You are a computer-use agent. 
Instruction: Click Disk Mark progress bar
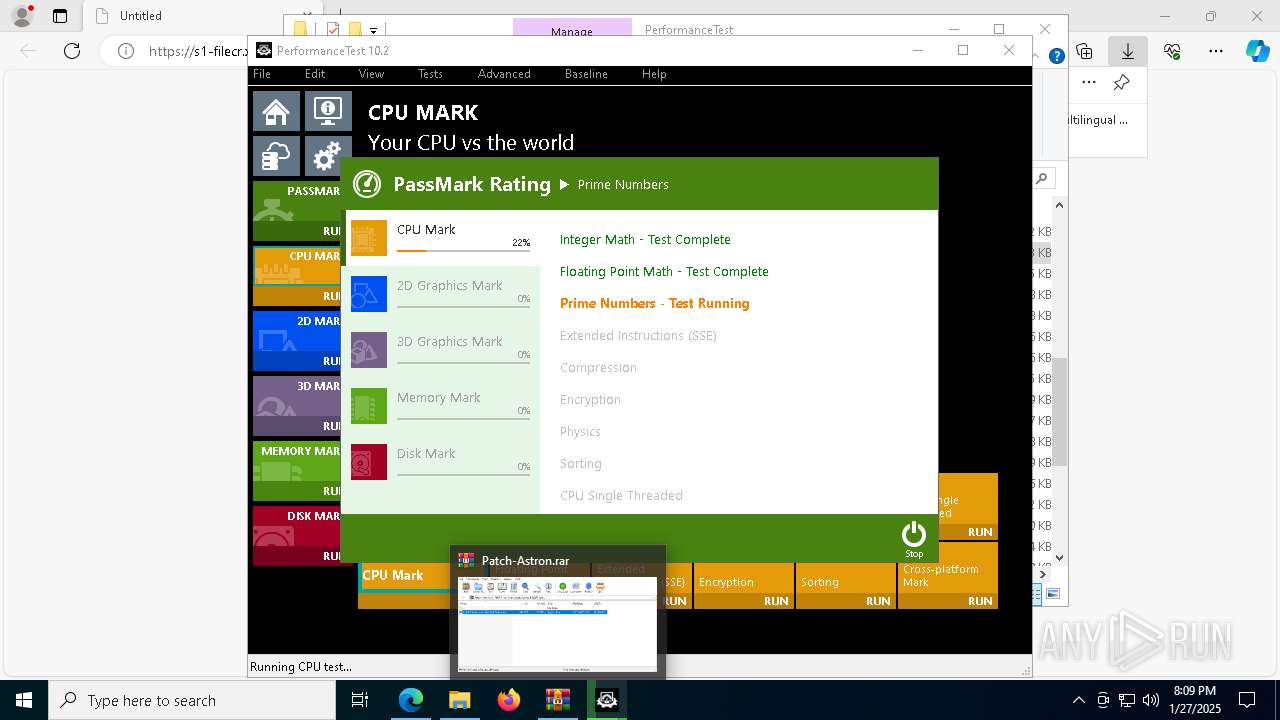point(463,474)
